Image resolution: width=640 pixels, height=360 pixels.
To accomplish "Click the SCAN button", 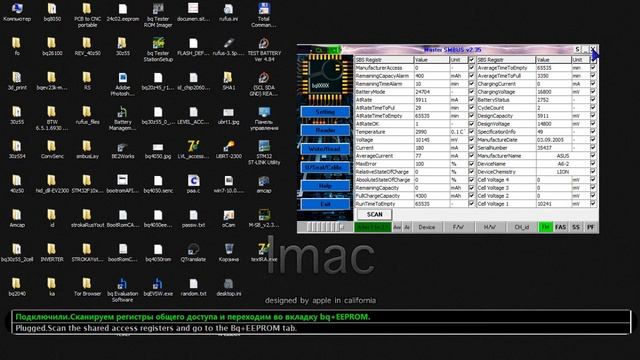I will coord(374,214).
